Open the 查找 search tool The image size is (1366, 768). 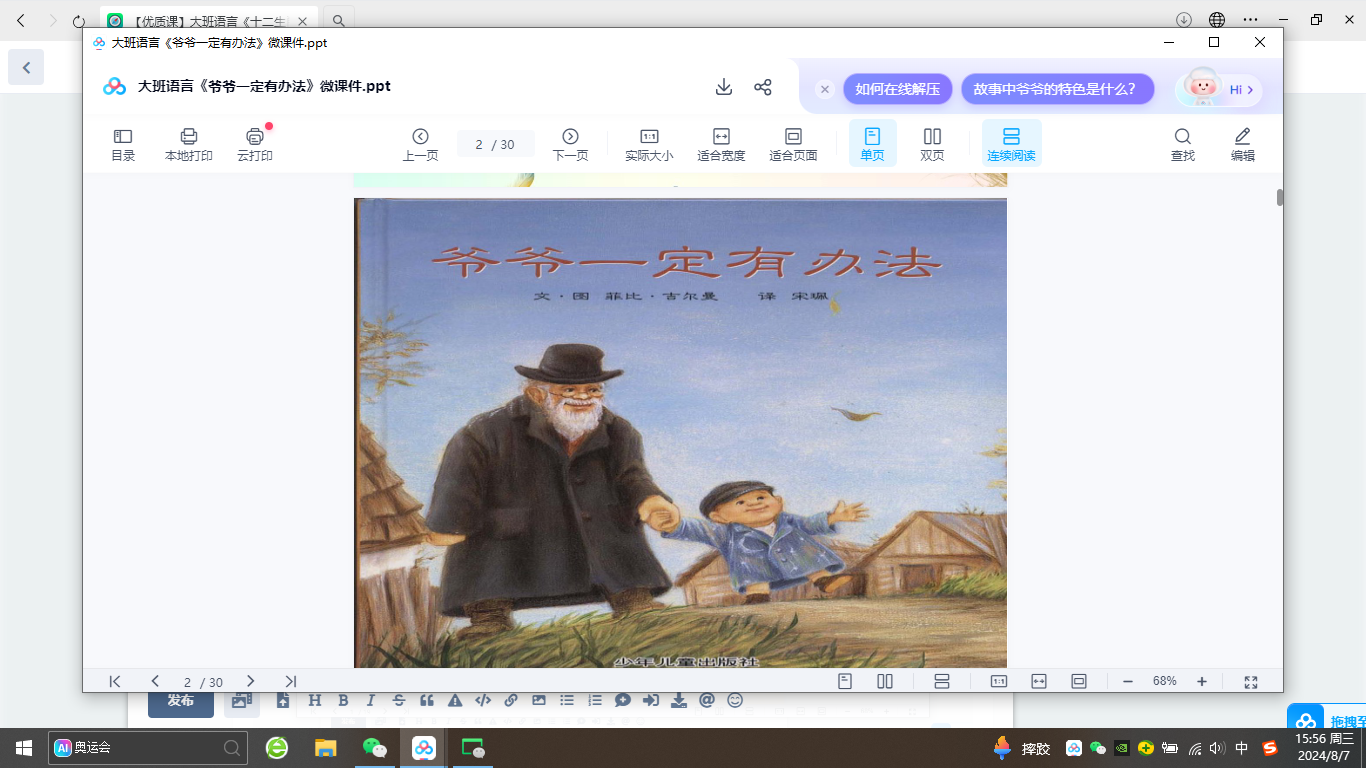[x=1183, y=145]
